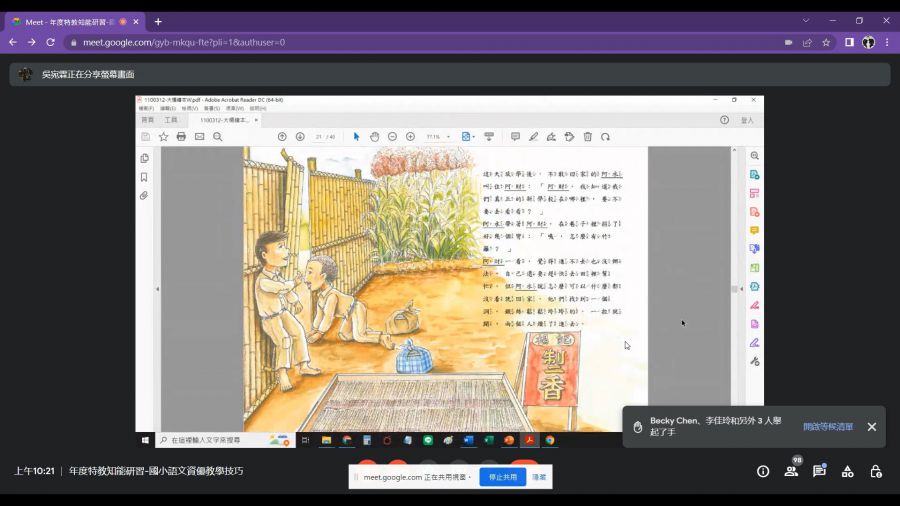Click the yellow comment tool in right pane
The height and width of the screenshot is (506, 900).
point(755,231)
